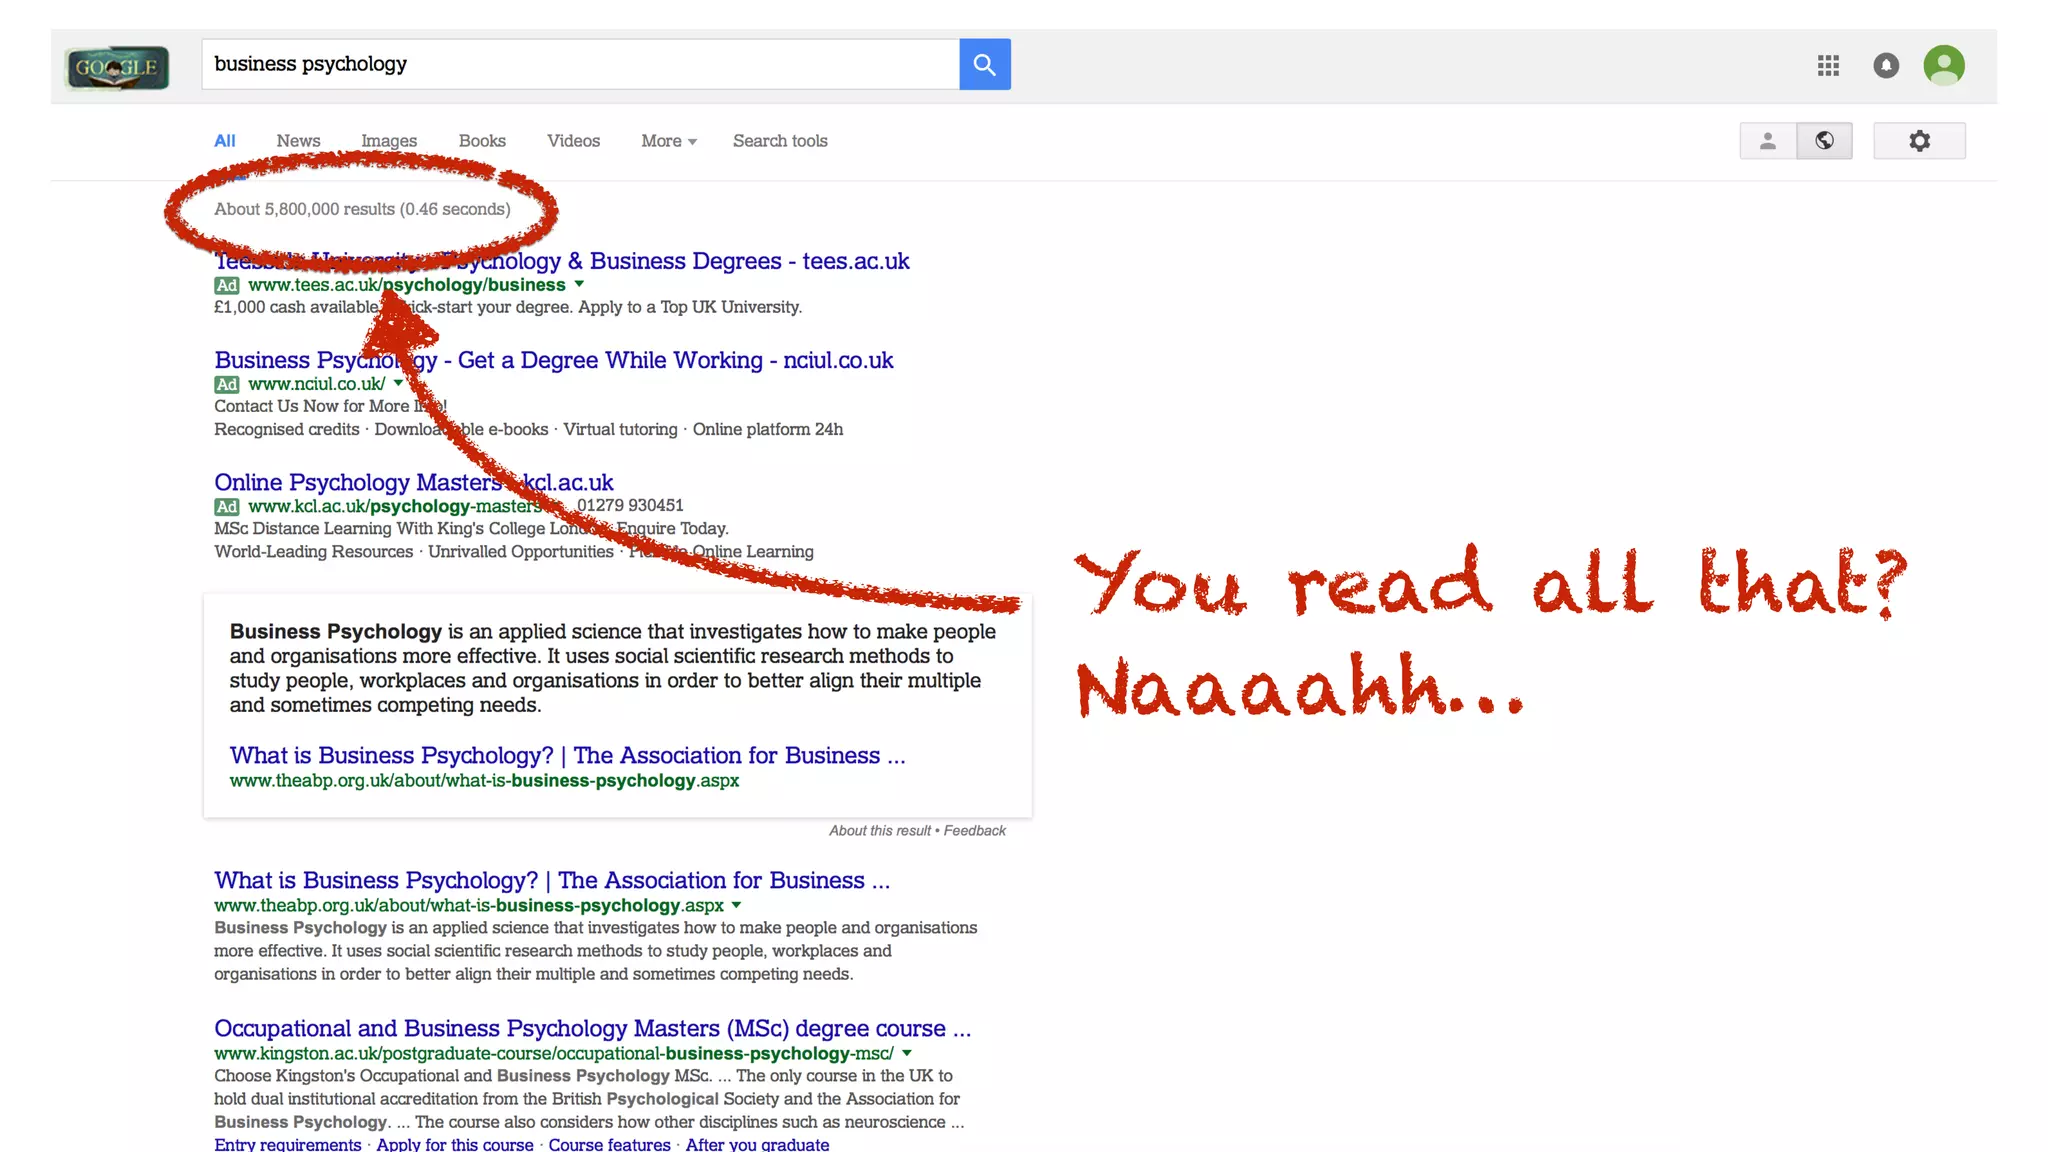Click the Ad badge beside www.nciul.co.uk
The width and height of the screenshot is (2048, 1152).
tap(227, 384)
